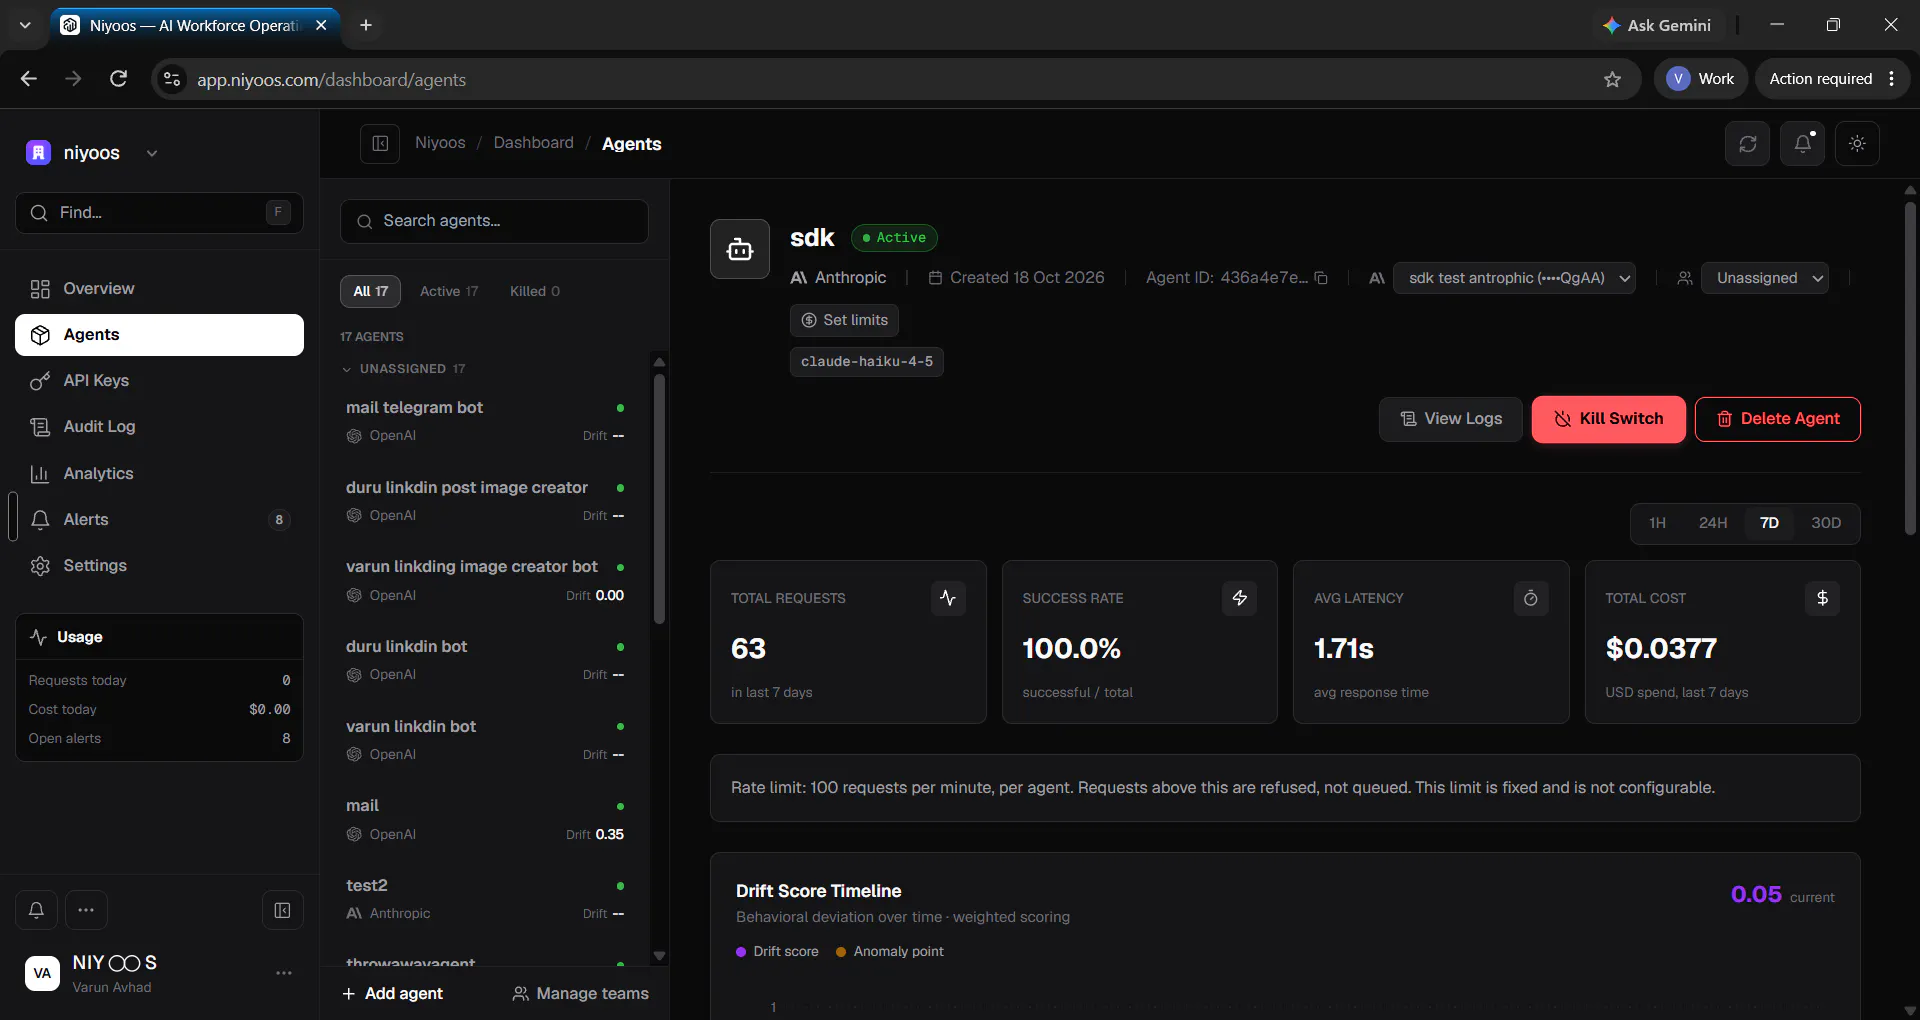Select the All 17 filter tab
Viewport: 1920px width, 1020px height.
tap(370, 291)
